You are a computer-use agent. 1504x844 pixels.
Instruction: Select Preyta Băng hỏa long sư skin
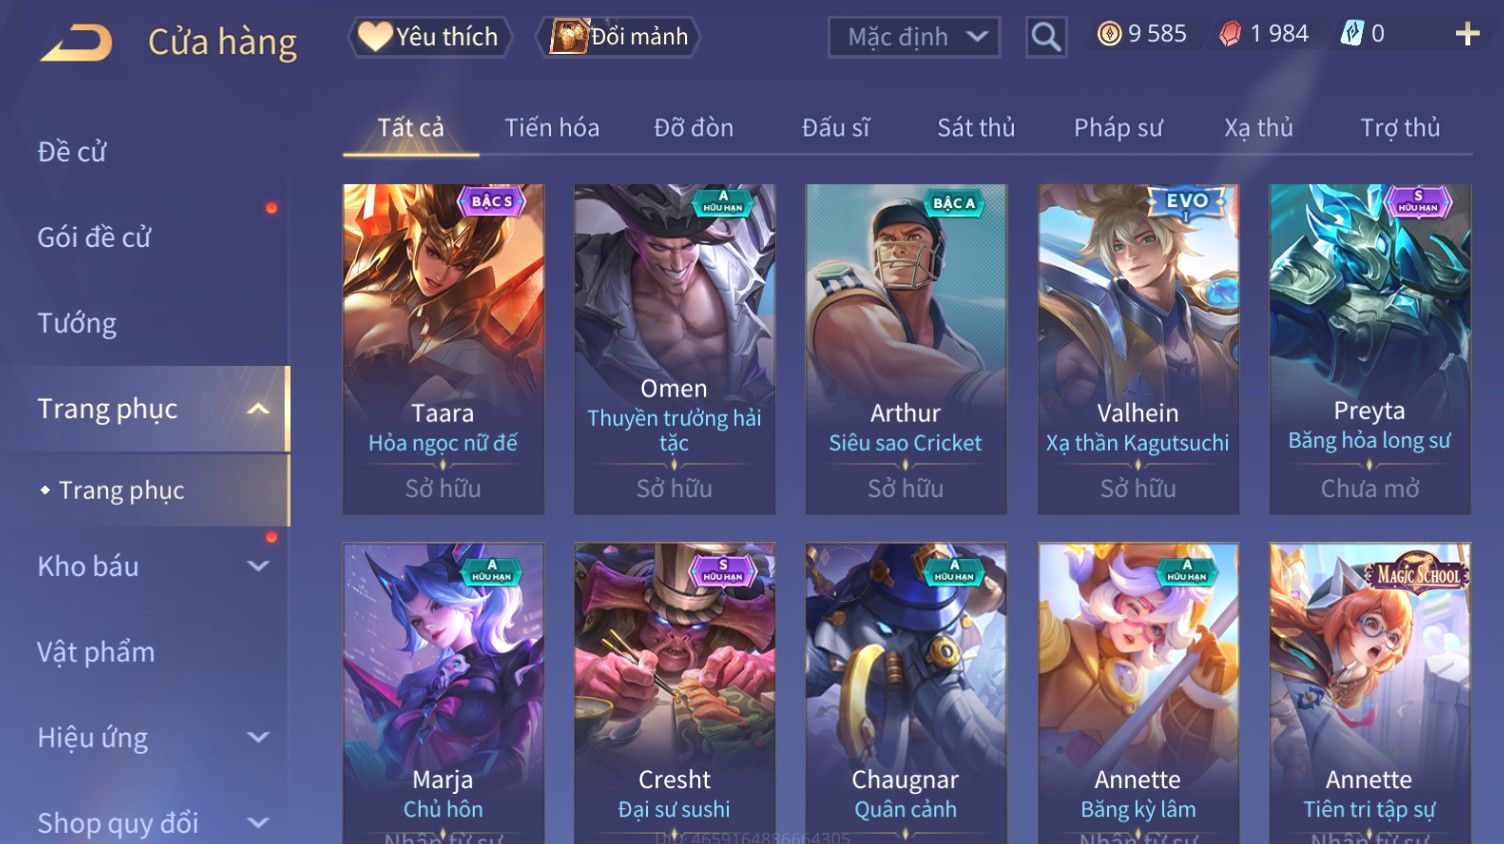pyautogui.click(x=1370, y=349)
